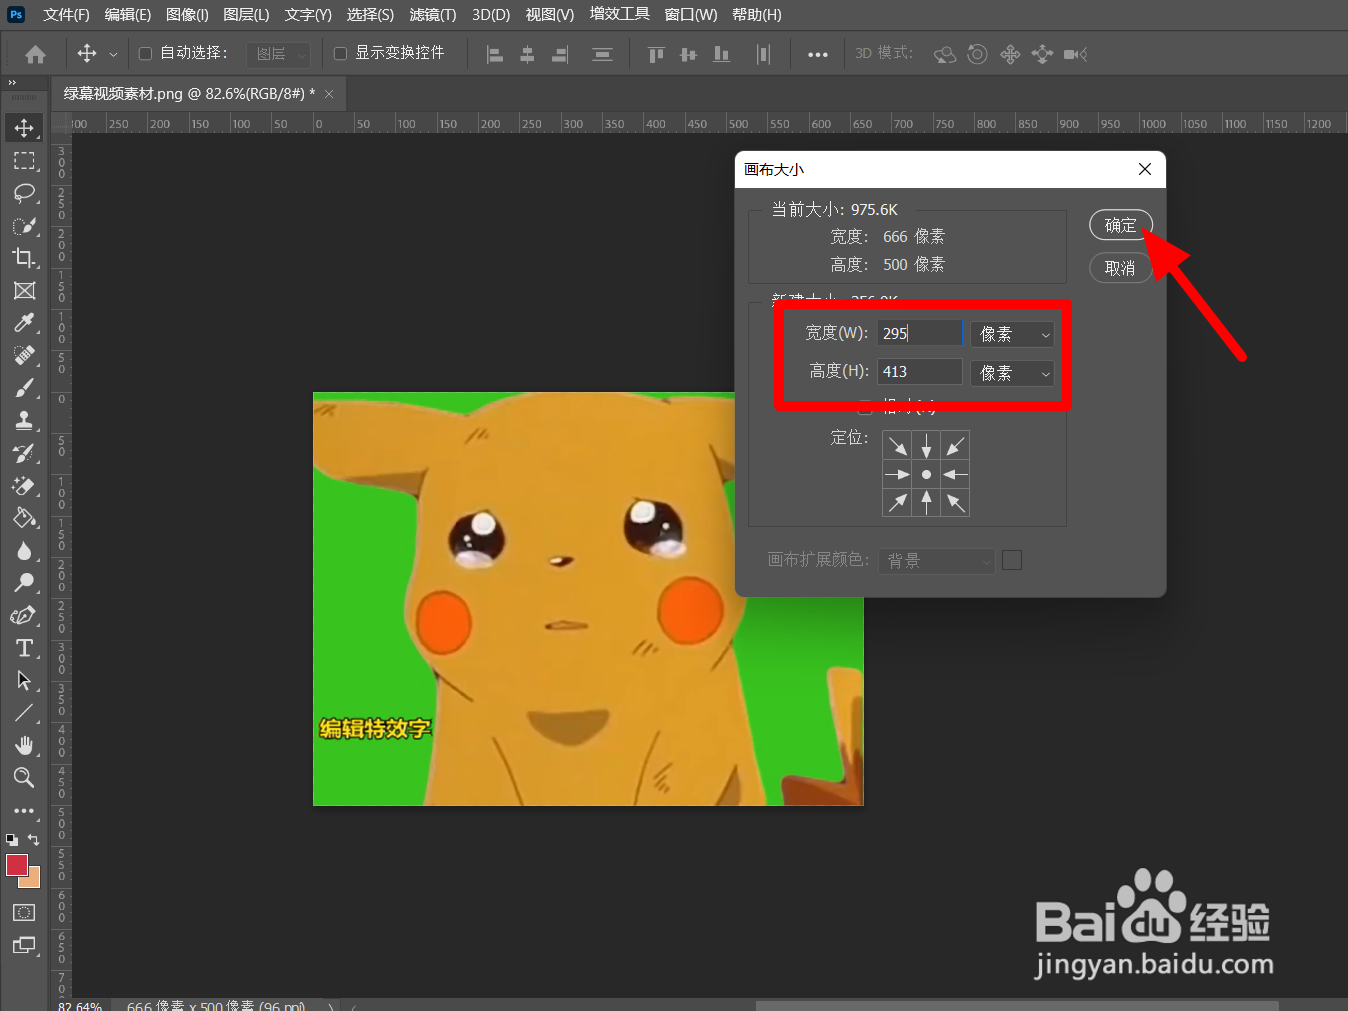Select the Pen tool
This screenshot has height=1011, width=1348.
[x=24, y=616]
